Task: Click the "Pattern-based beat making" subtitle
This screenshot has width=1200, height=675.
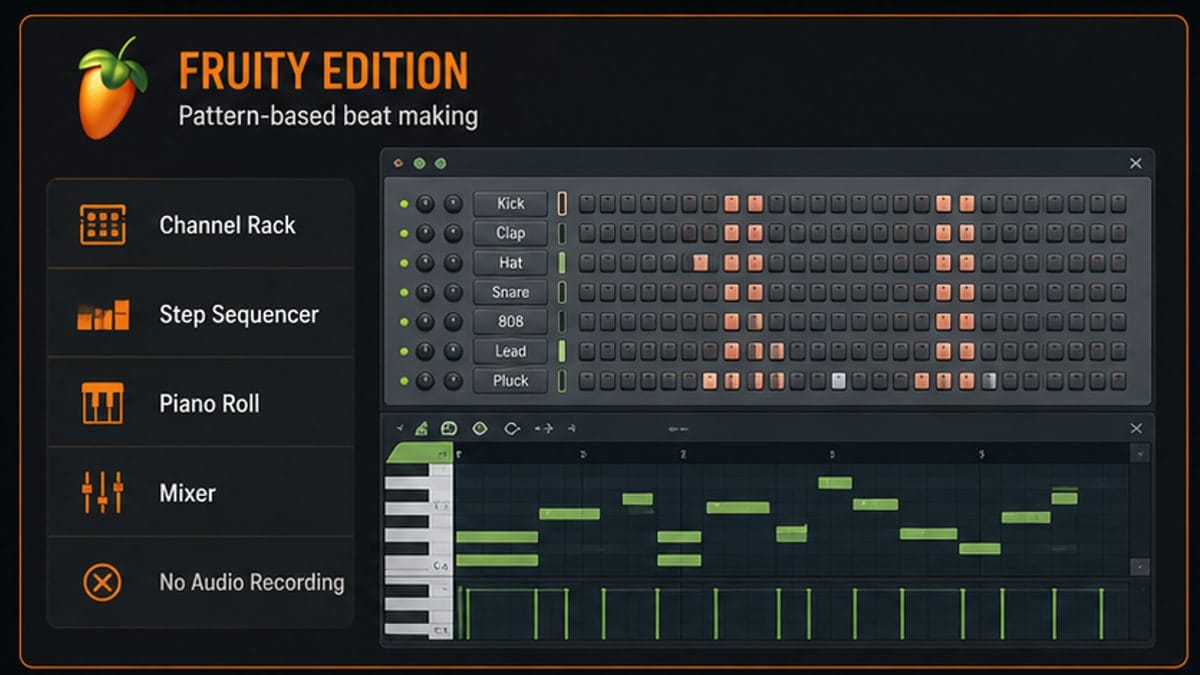Action: coord(328,116)
